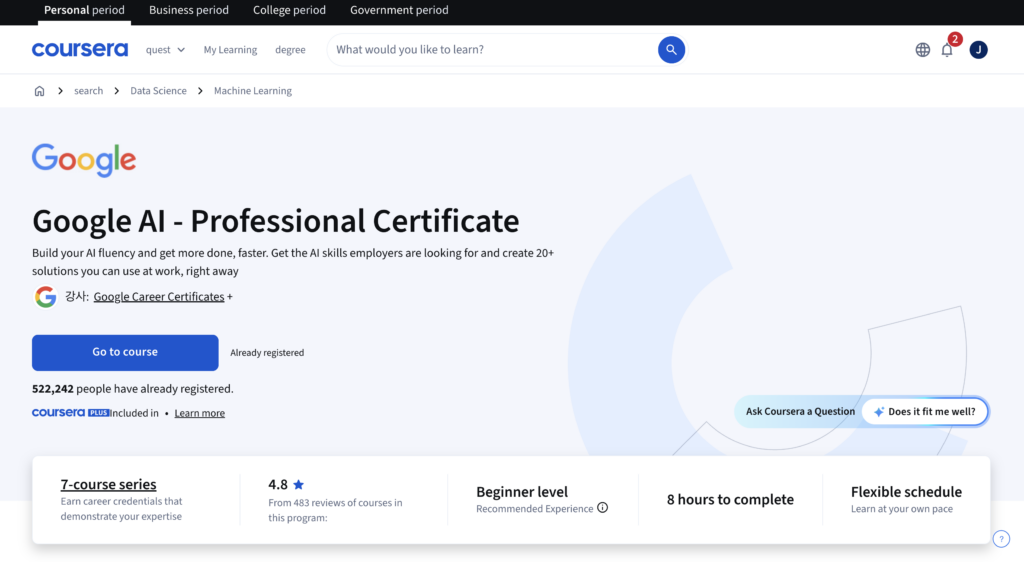Switch to Personal period tab
This screenshot has height=562, width=1024.
84,10
